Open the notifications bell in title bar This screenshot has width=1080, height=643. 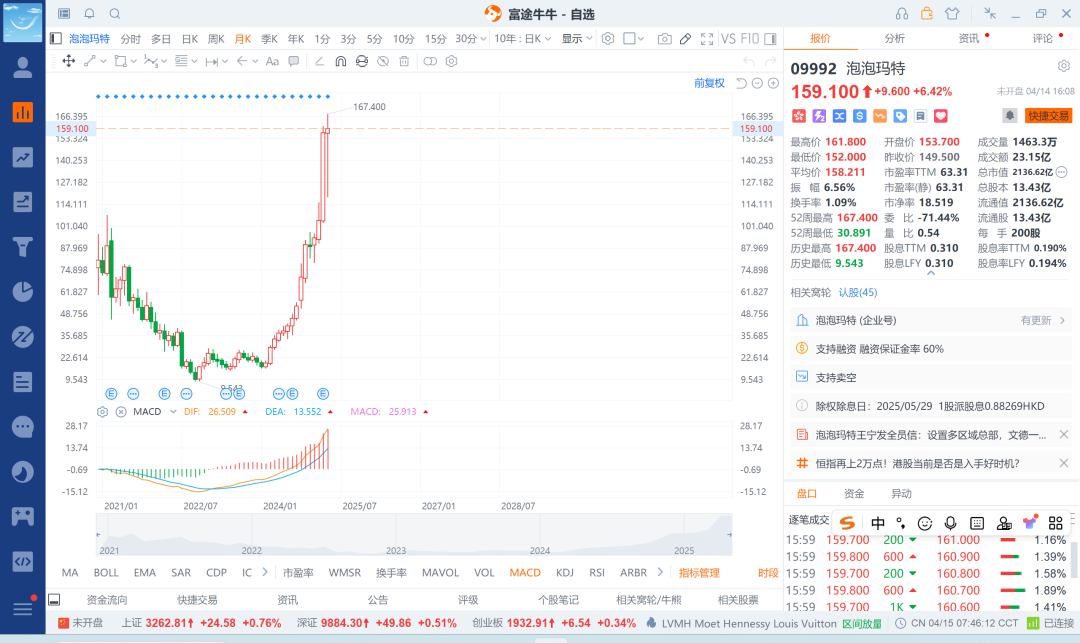point(90,14)
